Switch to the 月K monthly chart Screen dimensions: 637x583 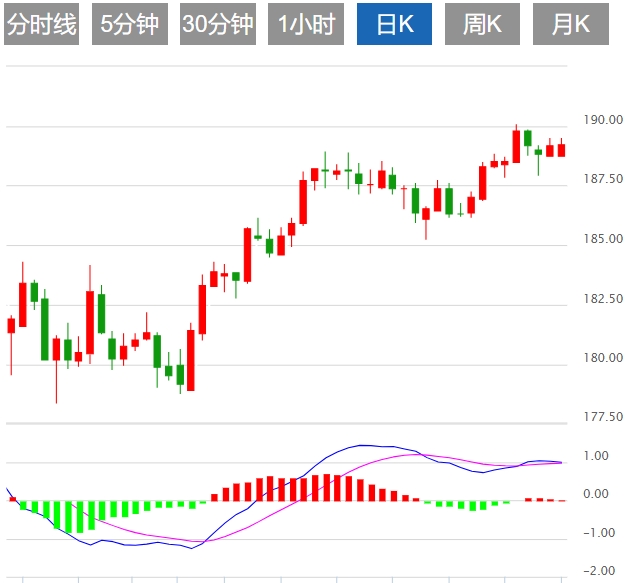click(x=571, y=24)
